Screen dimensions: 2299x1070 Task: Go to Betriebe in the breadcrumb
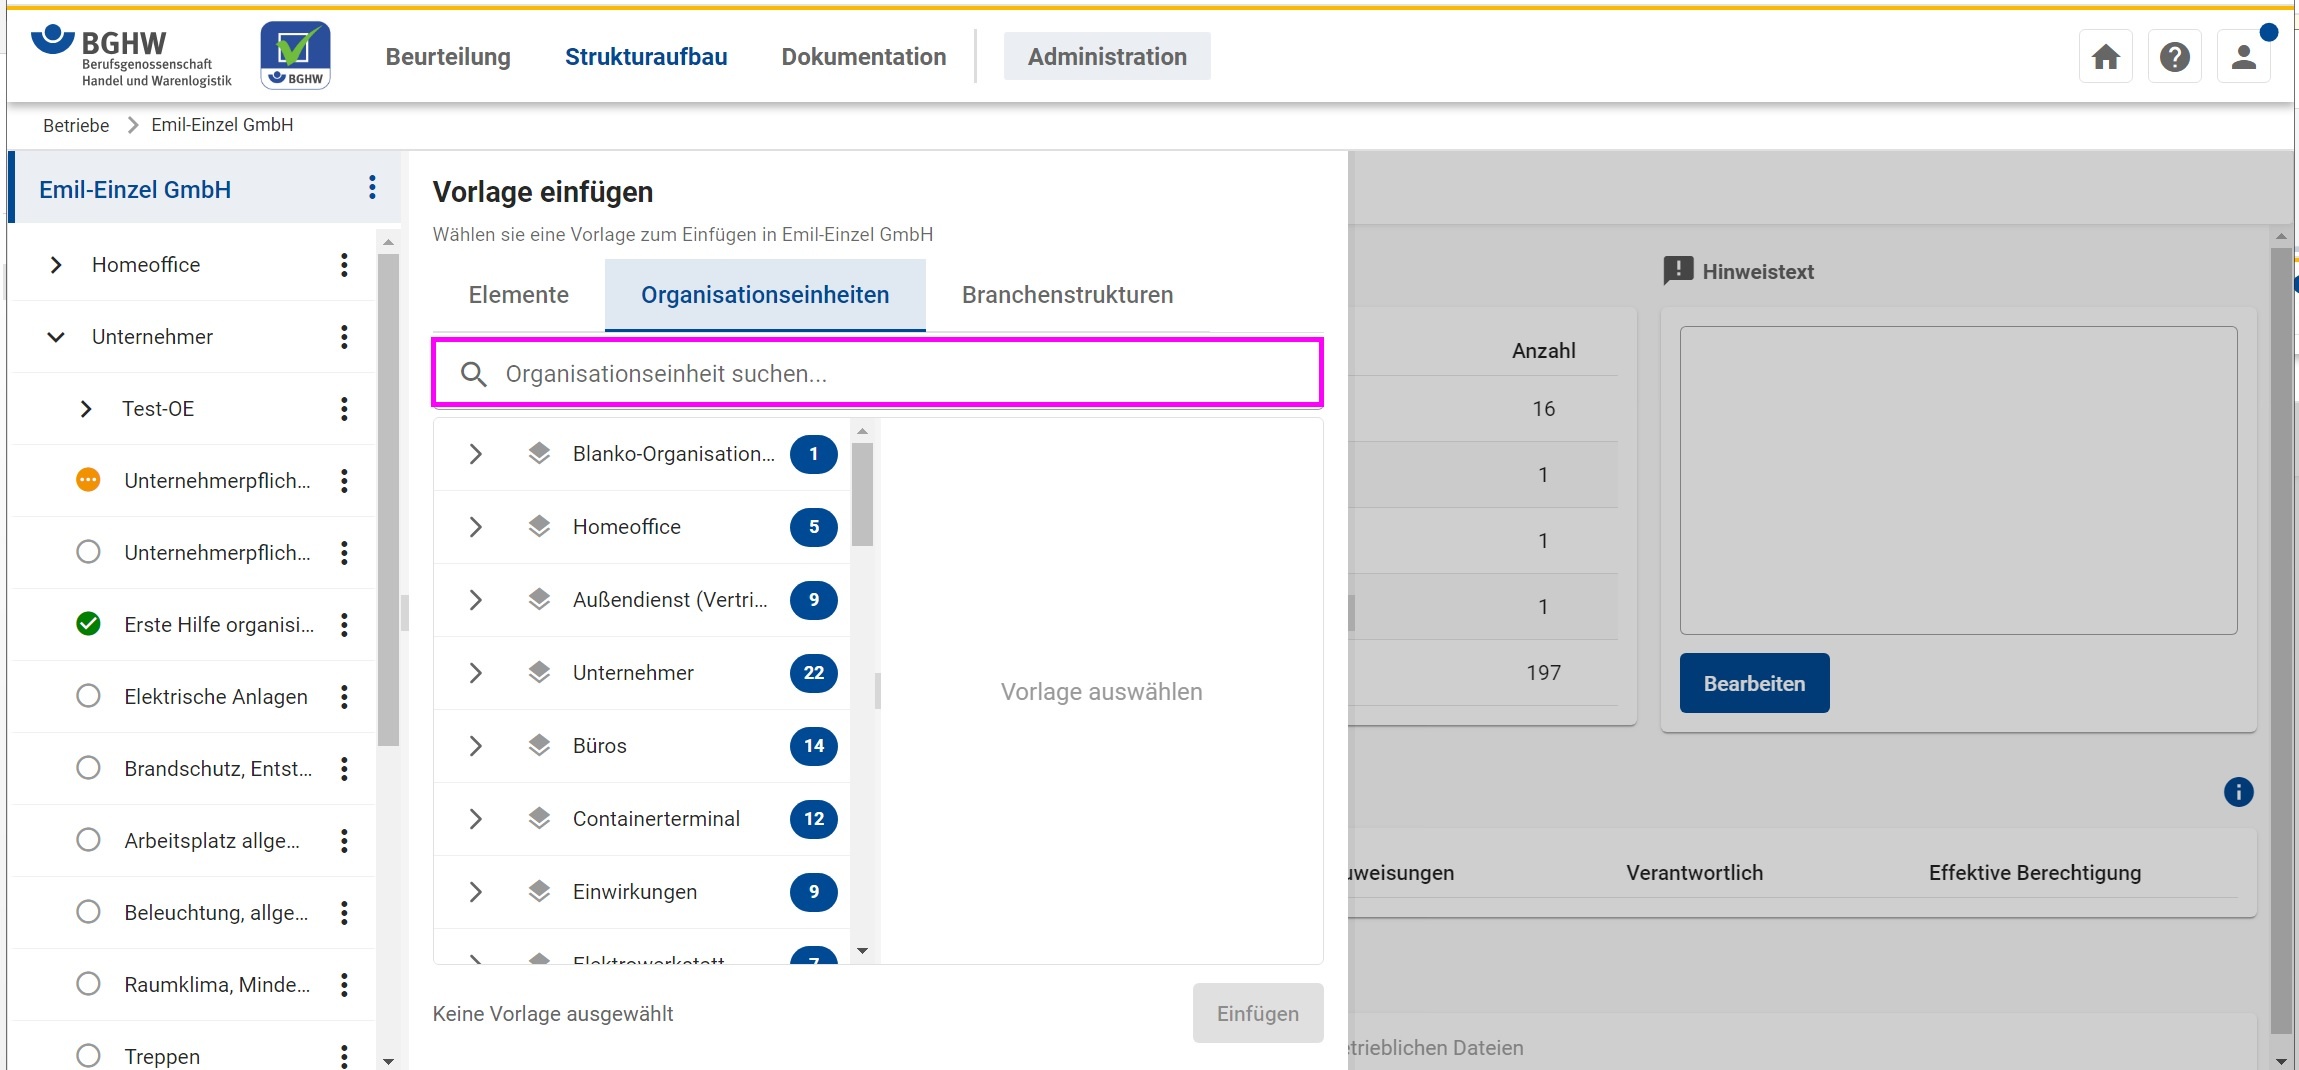(x=76, y=125)
